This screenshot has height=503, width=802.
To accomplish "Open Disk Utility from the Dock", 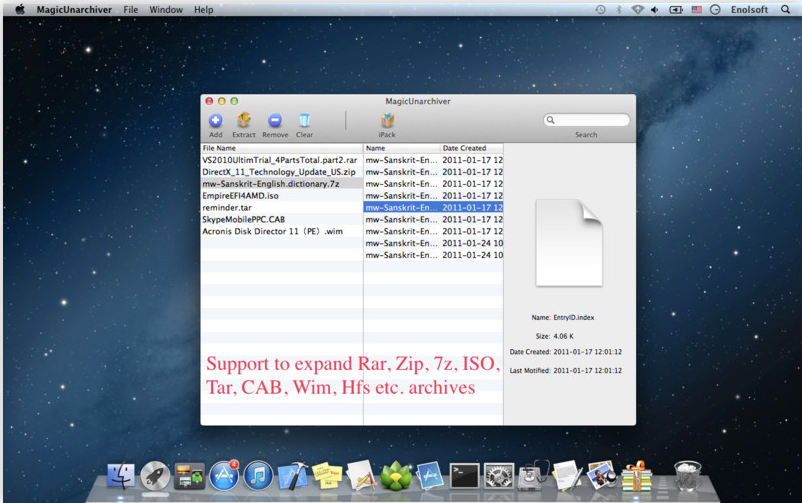I will [x=533, y=476].
